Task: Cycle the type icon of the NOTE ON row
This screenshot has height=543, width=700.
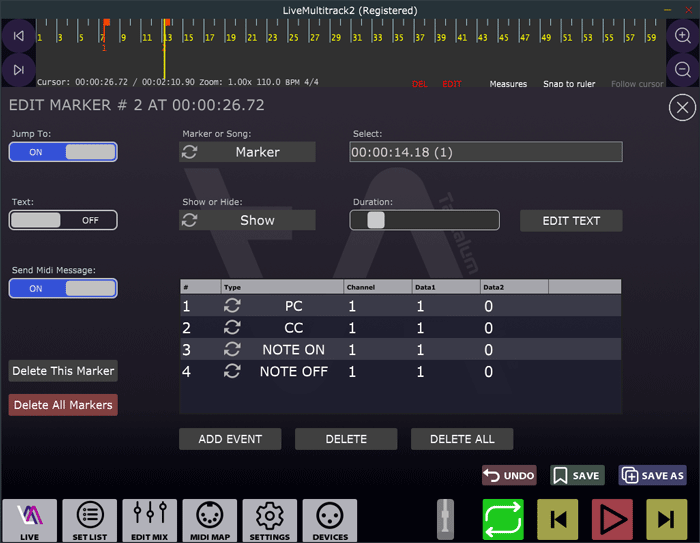Action: tap(232, 349)
